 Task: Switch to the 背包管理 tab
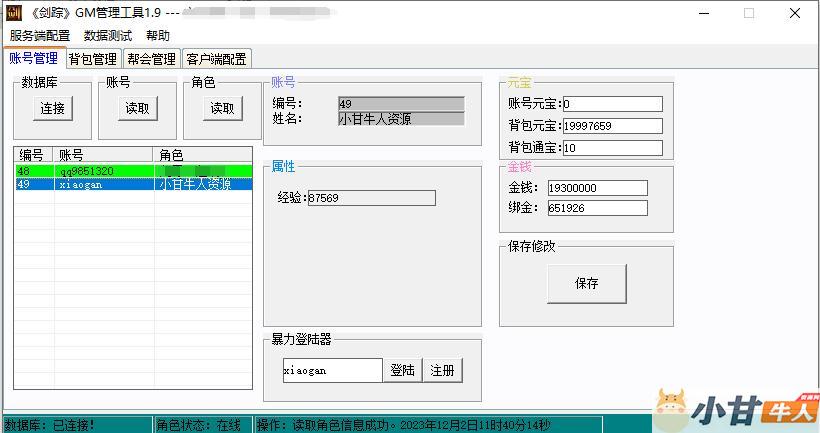(x=93, y=59)
